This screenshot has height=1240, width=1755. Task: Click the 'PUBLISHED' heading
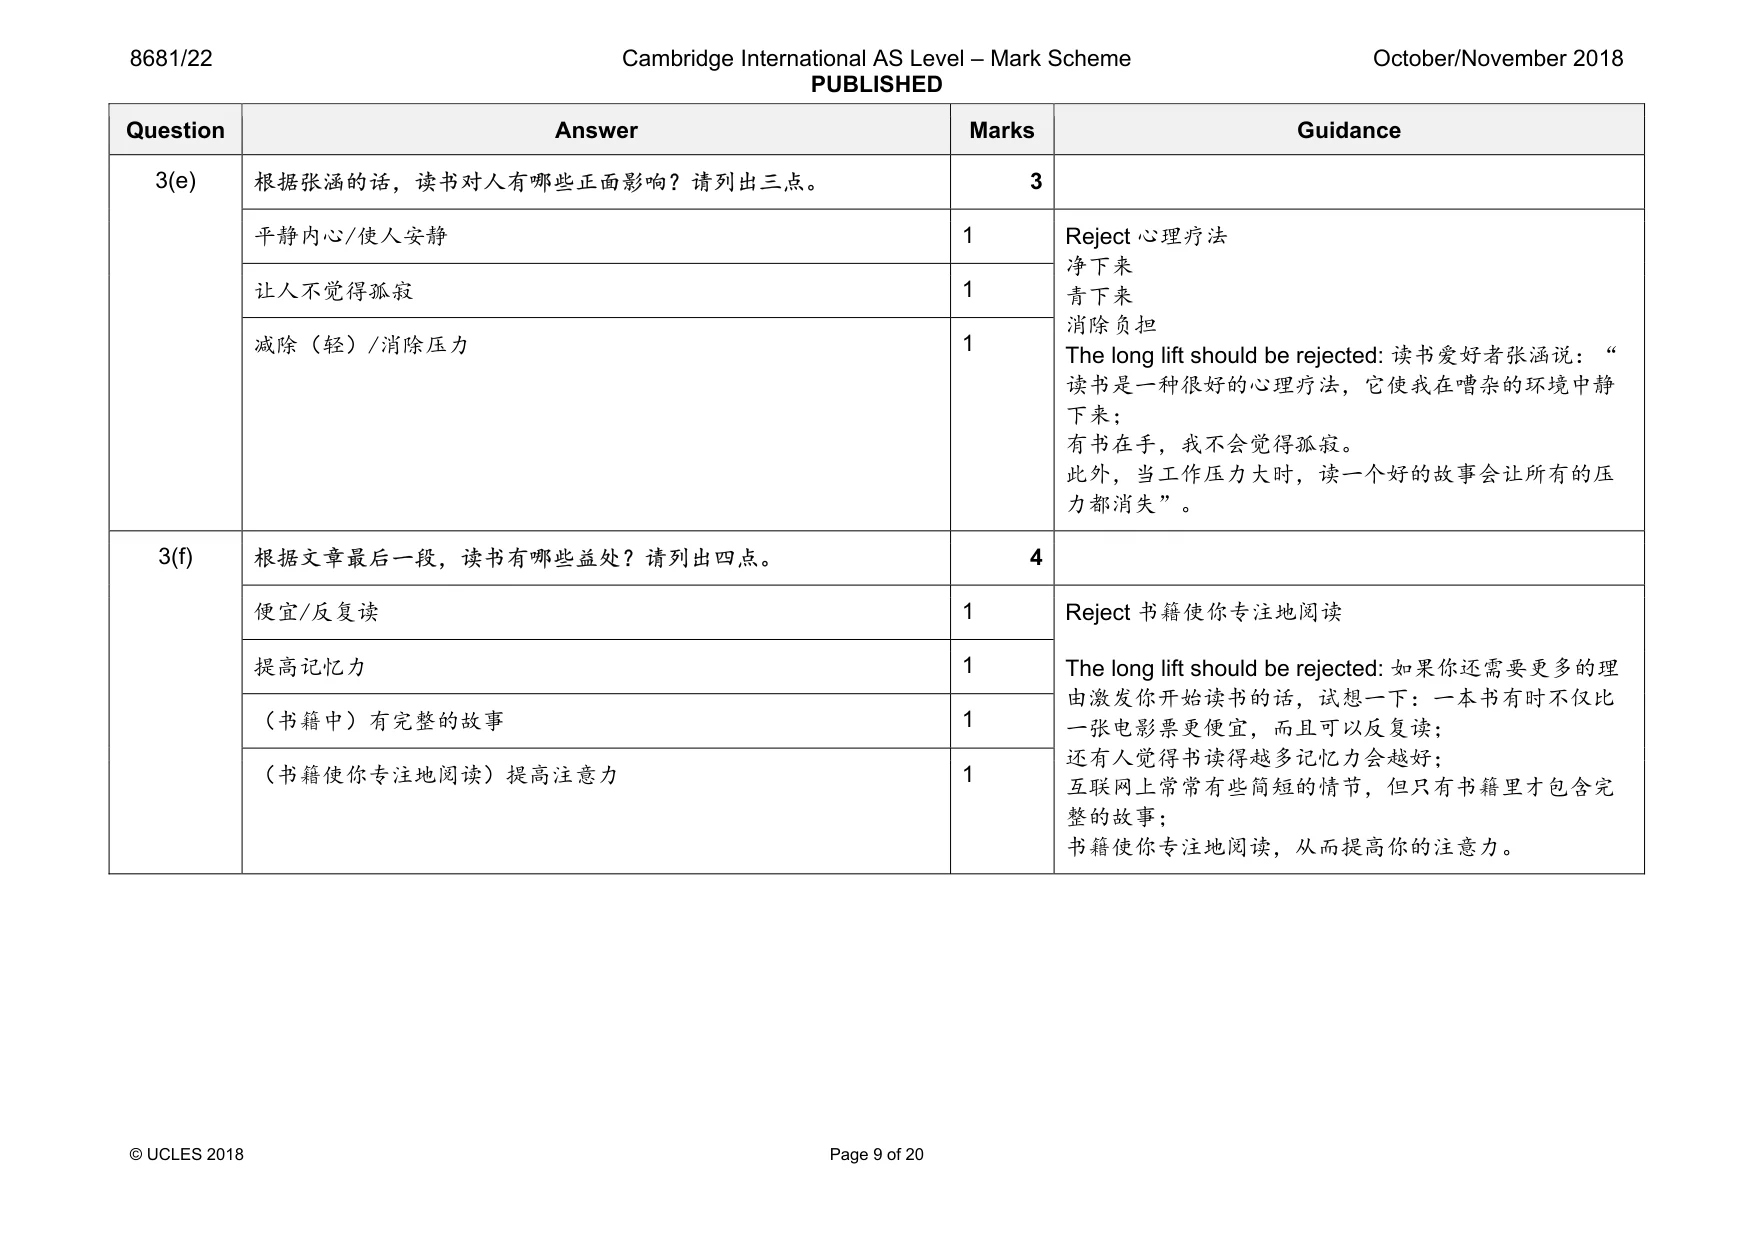876,84
